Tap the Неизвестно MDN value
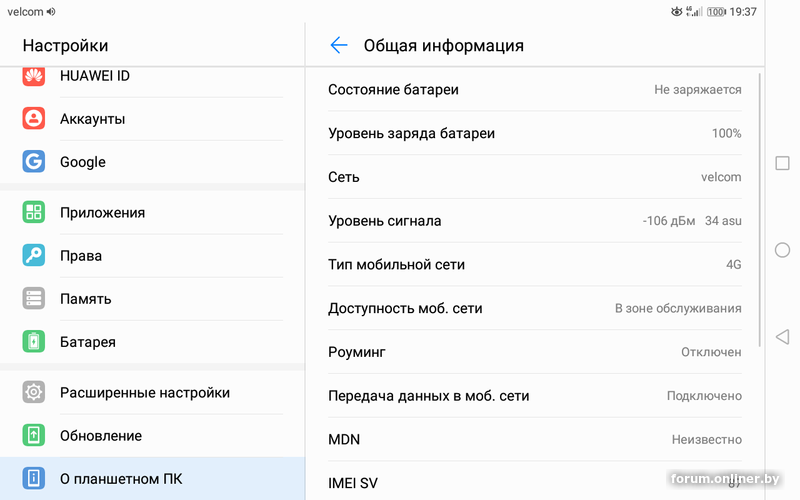800x500 pixels. [x=707, y=439]
